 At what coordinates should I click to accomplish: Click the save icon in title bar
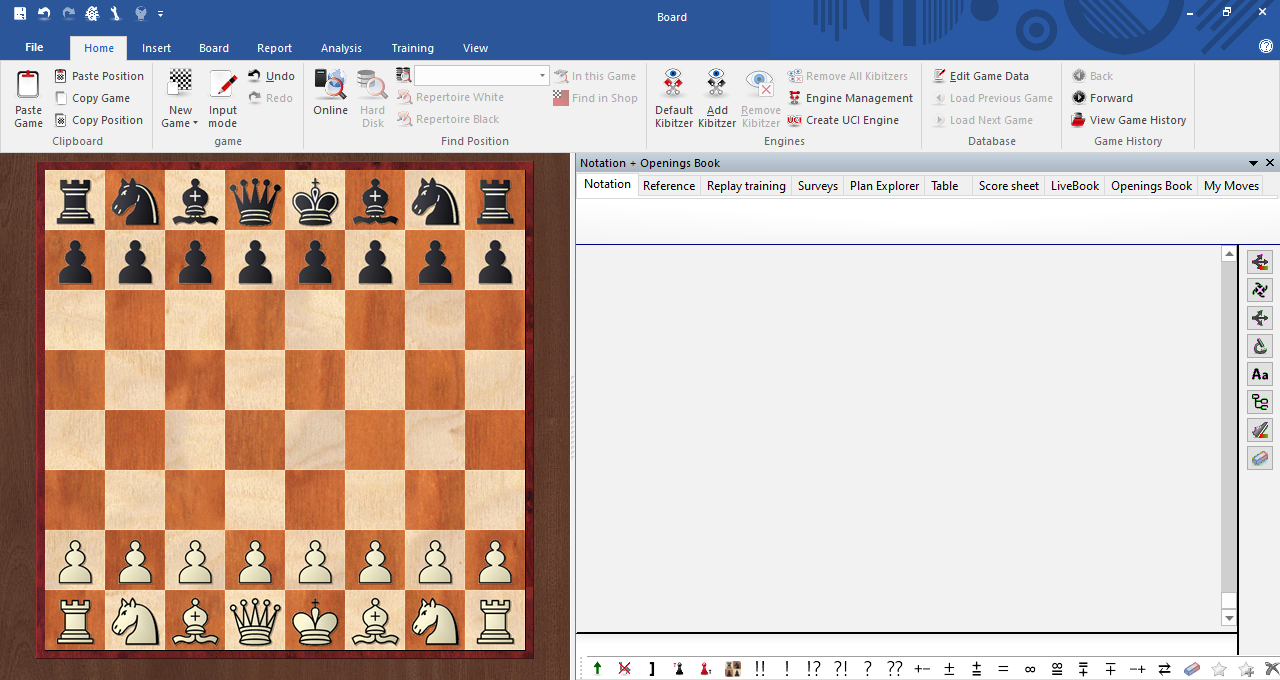point(20,14)
